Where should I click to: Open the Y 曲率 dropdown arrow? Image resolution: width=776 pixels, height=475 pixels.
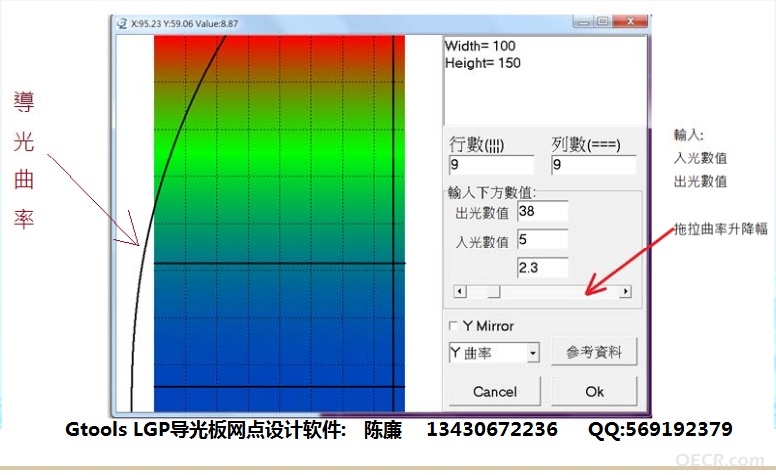[x=533, y=353]
